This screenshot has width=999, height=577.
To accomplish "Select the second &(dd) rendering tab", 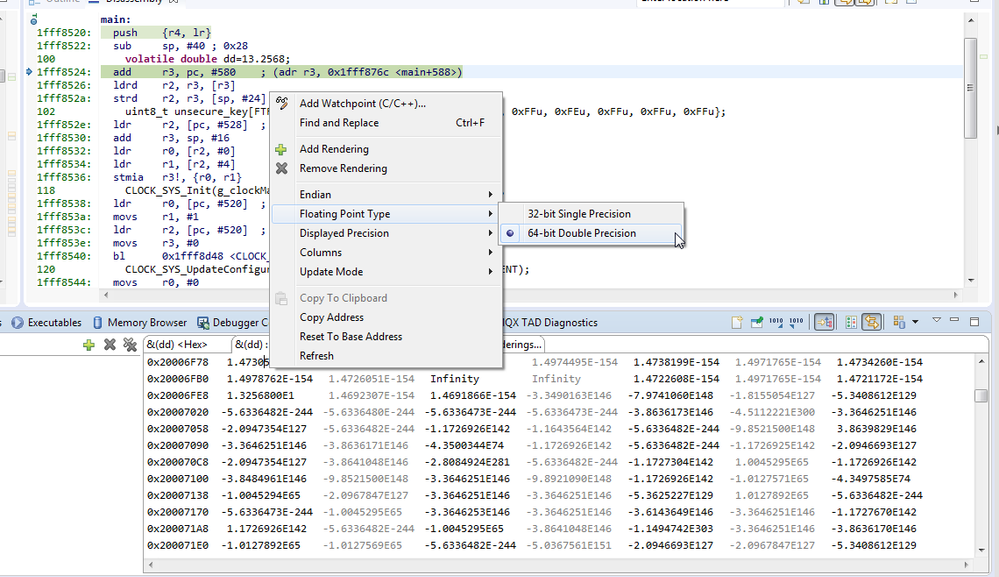I will coord(251,344).
